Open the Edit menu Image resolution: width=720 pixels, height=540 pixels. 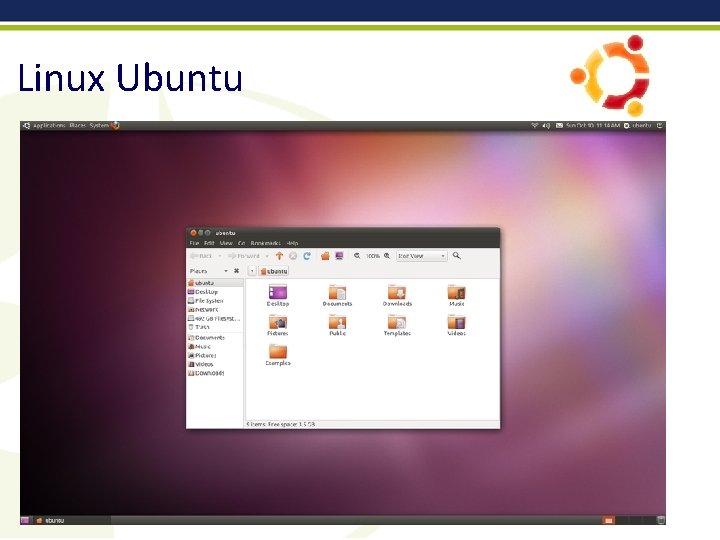[x=209, y=243]
